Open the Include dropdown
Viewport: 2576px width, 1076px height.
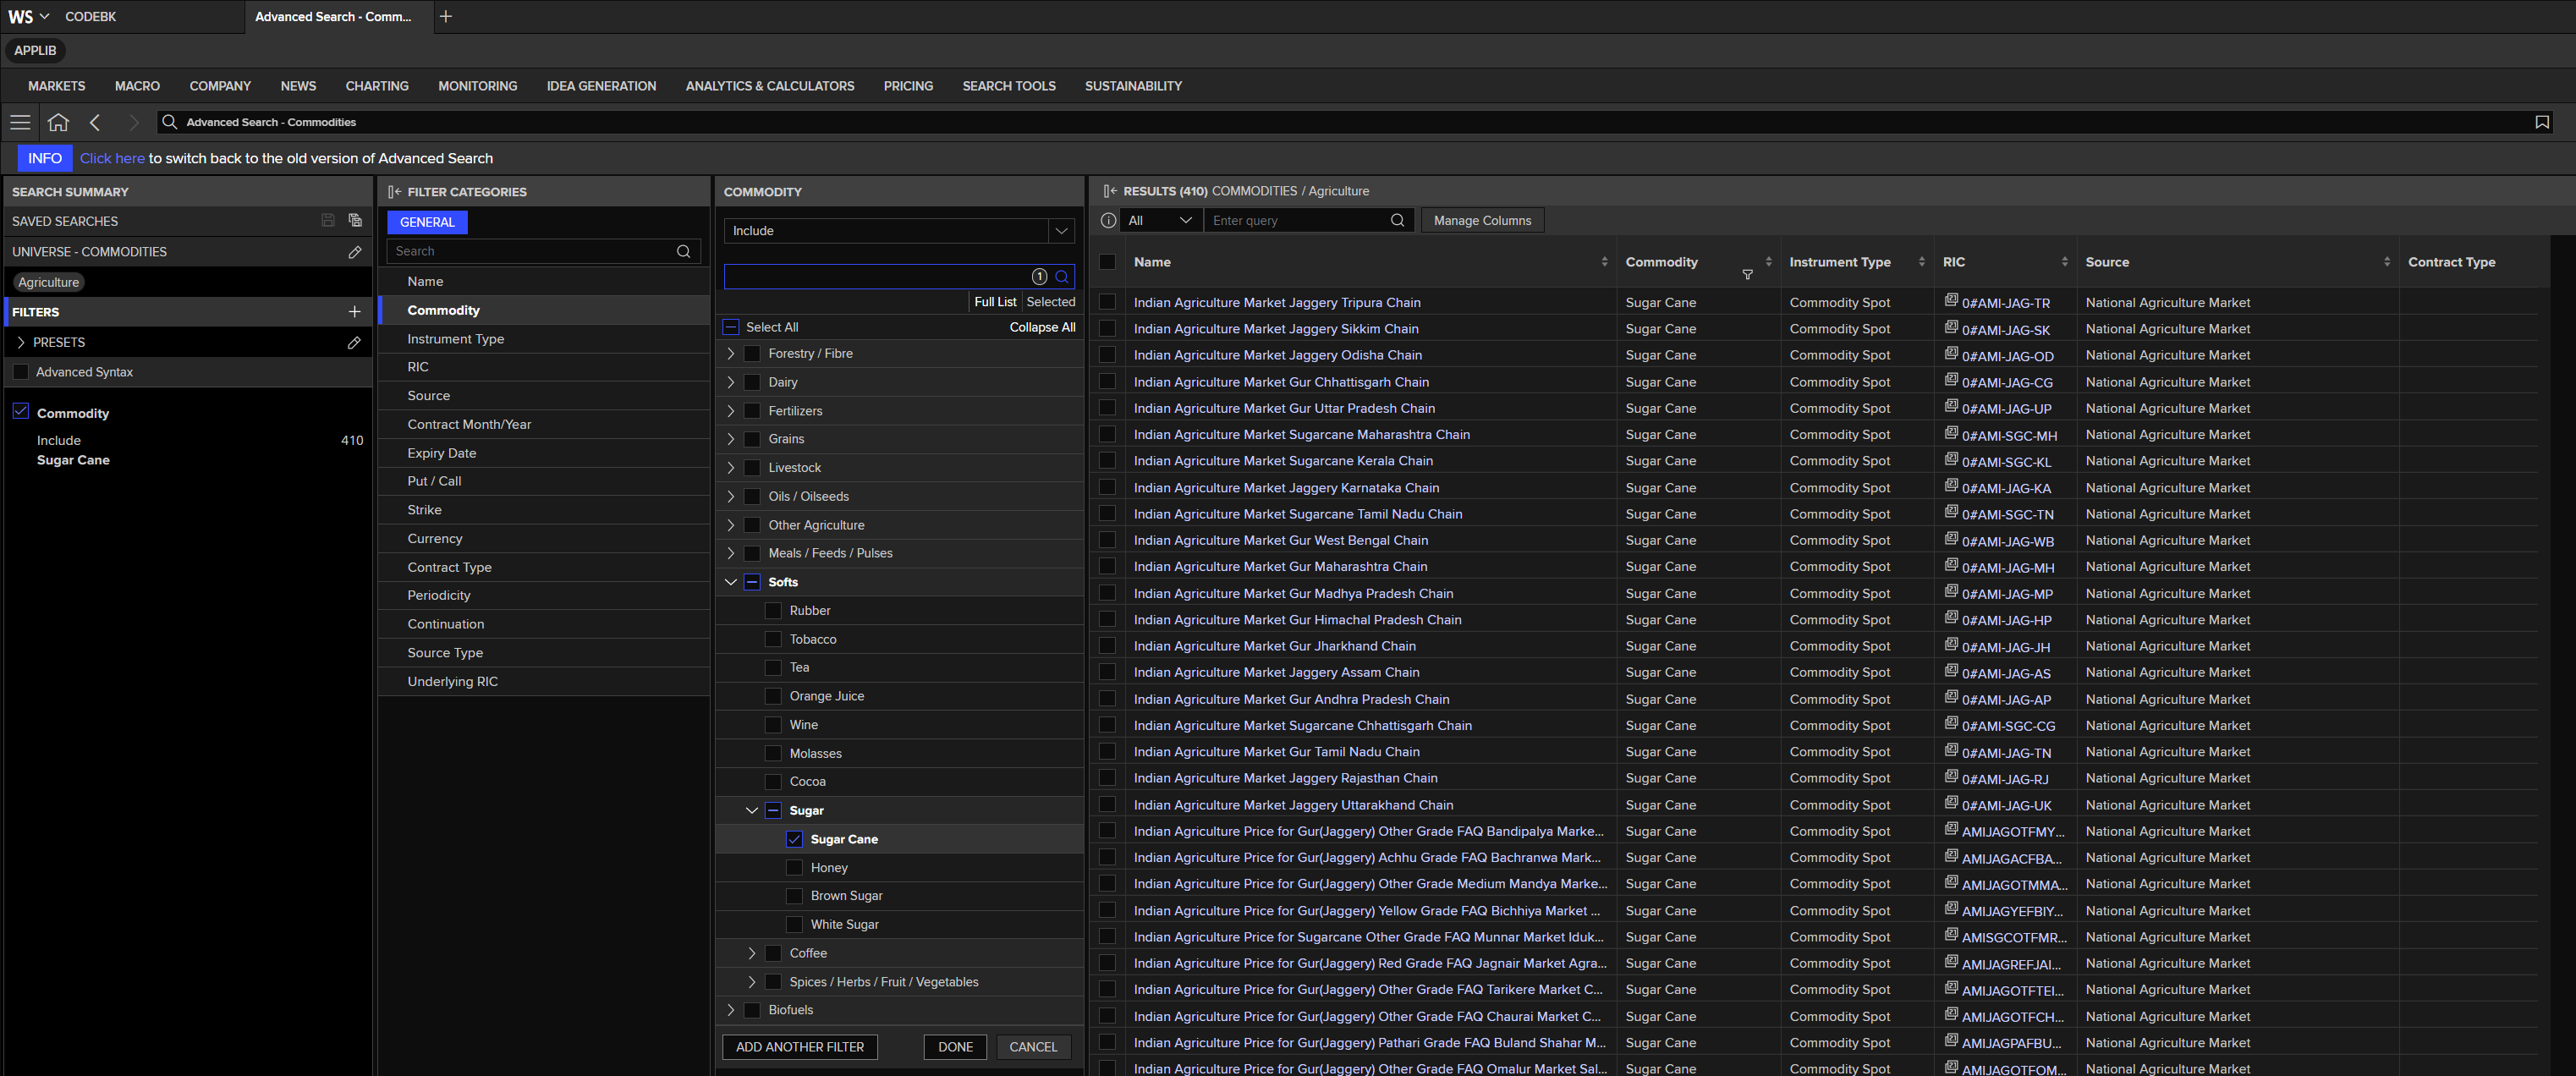898,231
